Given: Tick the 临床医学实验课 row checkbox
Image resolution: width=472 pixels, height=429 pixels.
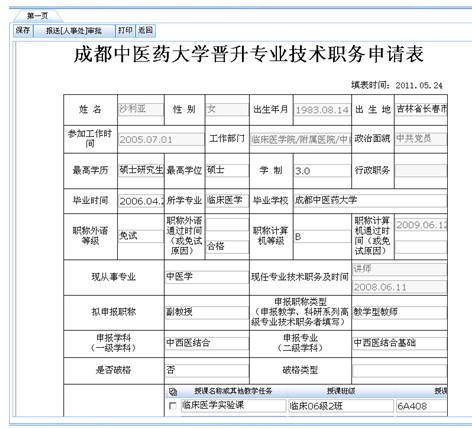Looking at the screenshot, I should pyautogui.click(x=173, y=406).
